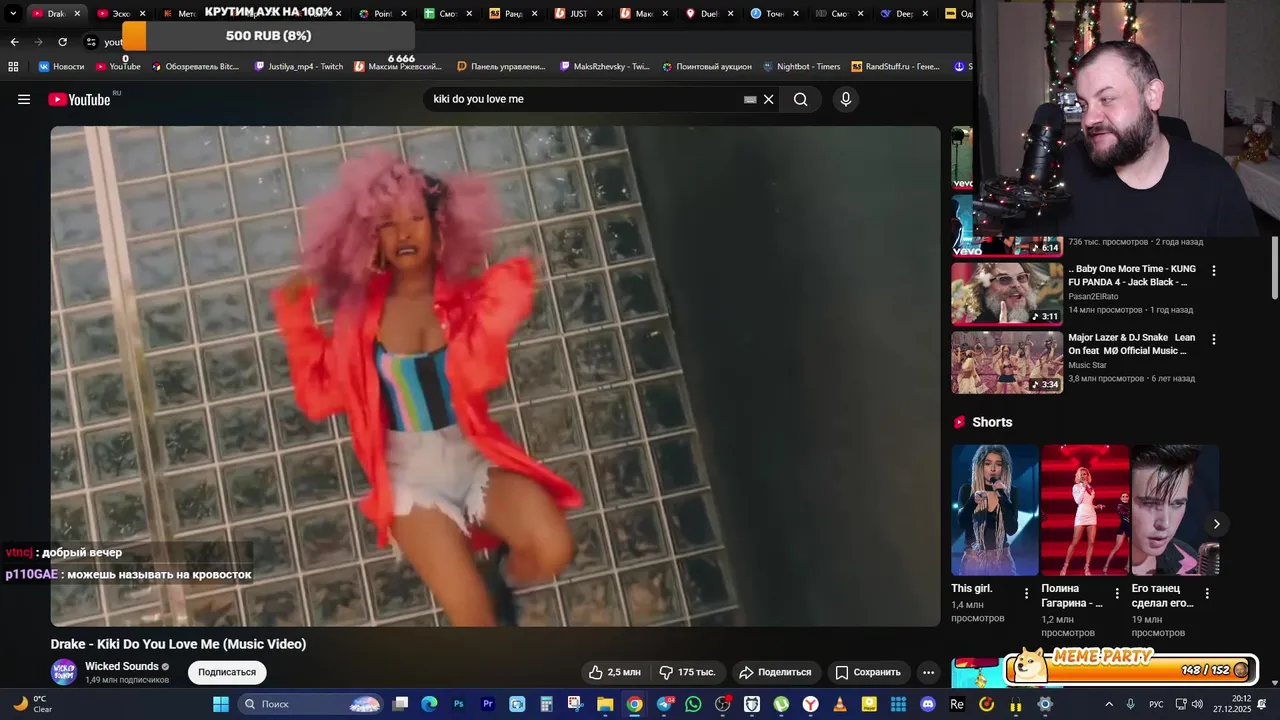Open VLC player from the taskbar

tap(840, 704)
